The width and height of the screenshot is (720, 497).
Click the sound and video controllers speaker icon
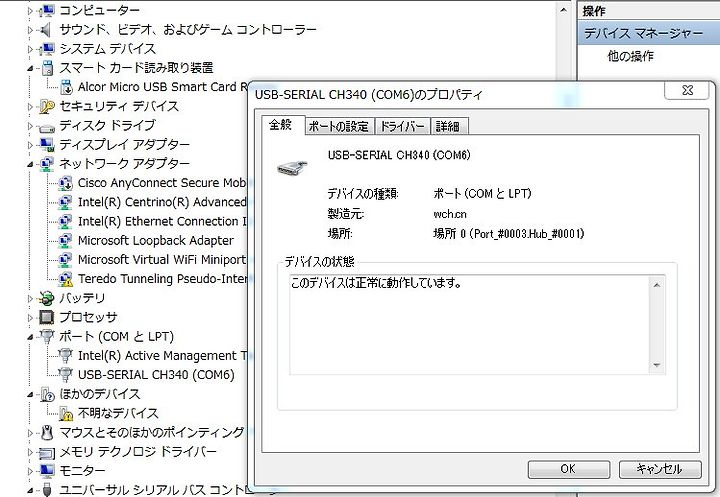[x=45, y=30]
